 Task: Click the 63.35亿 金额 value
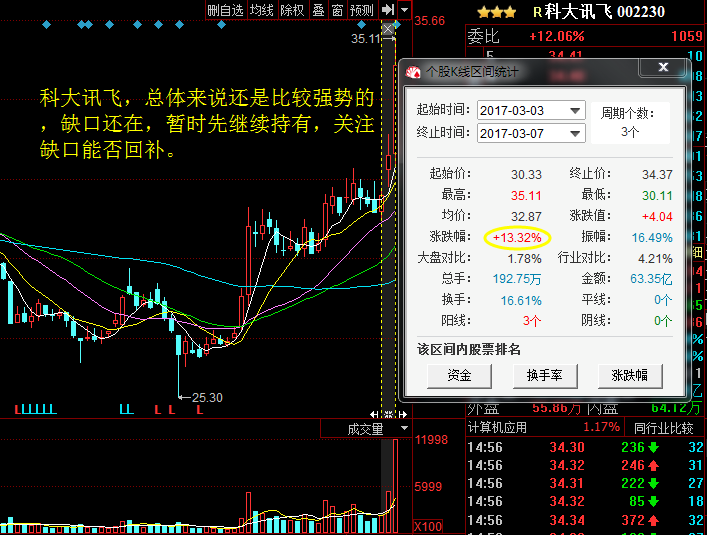point(651,279)
